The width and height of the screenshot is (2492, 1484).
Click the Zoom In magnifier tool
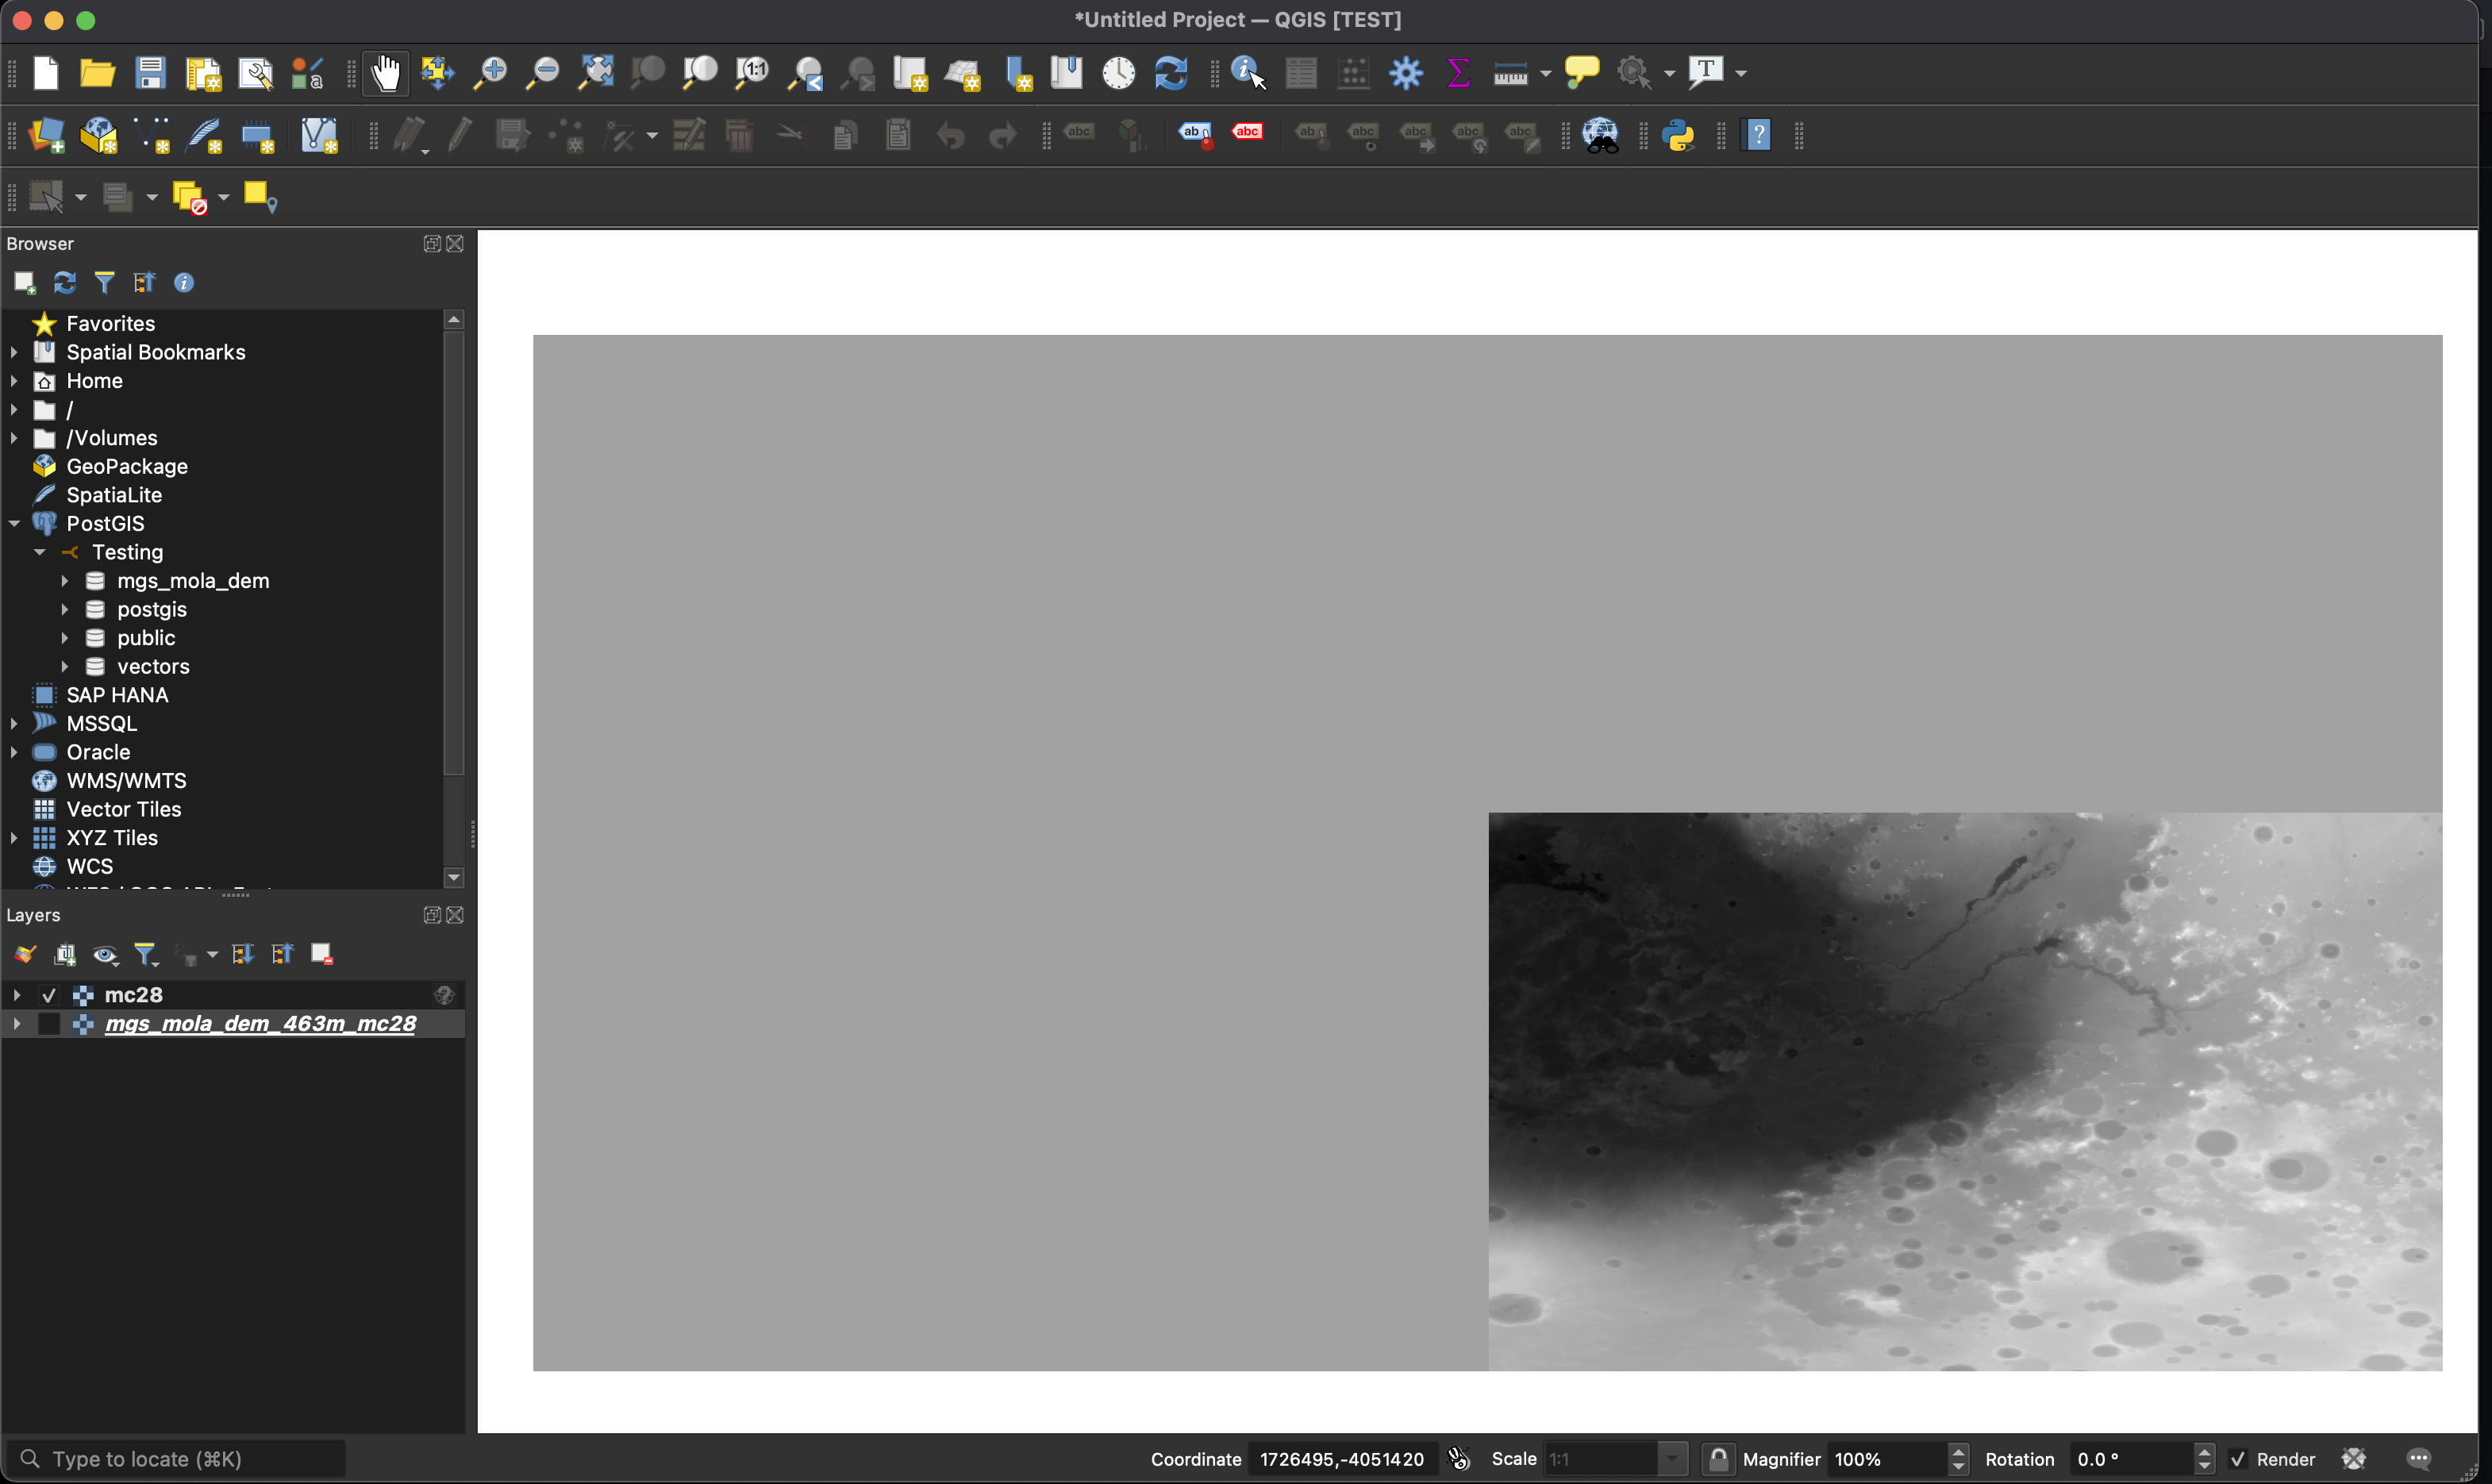490,73
